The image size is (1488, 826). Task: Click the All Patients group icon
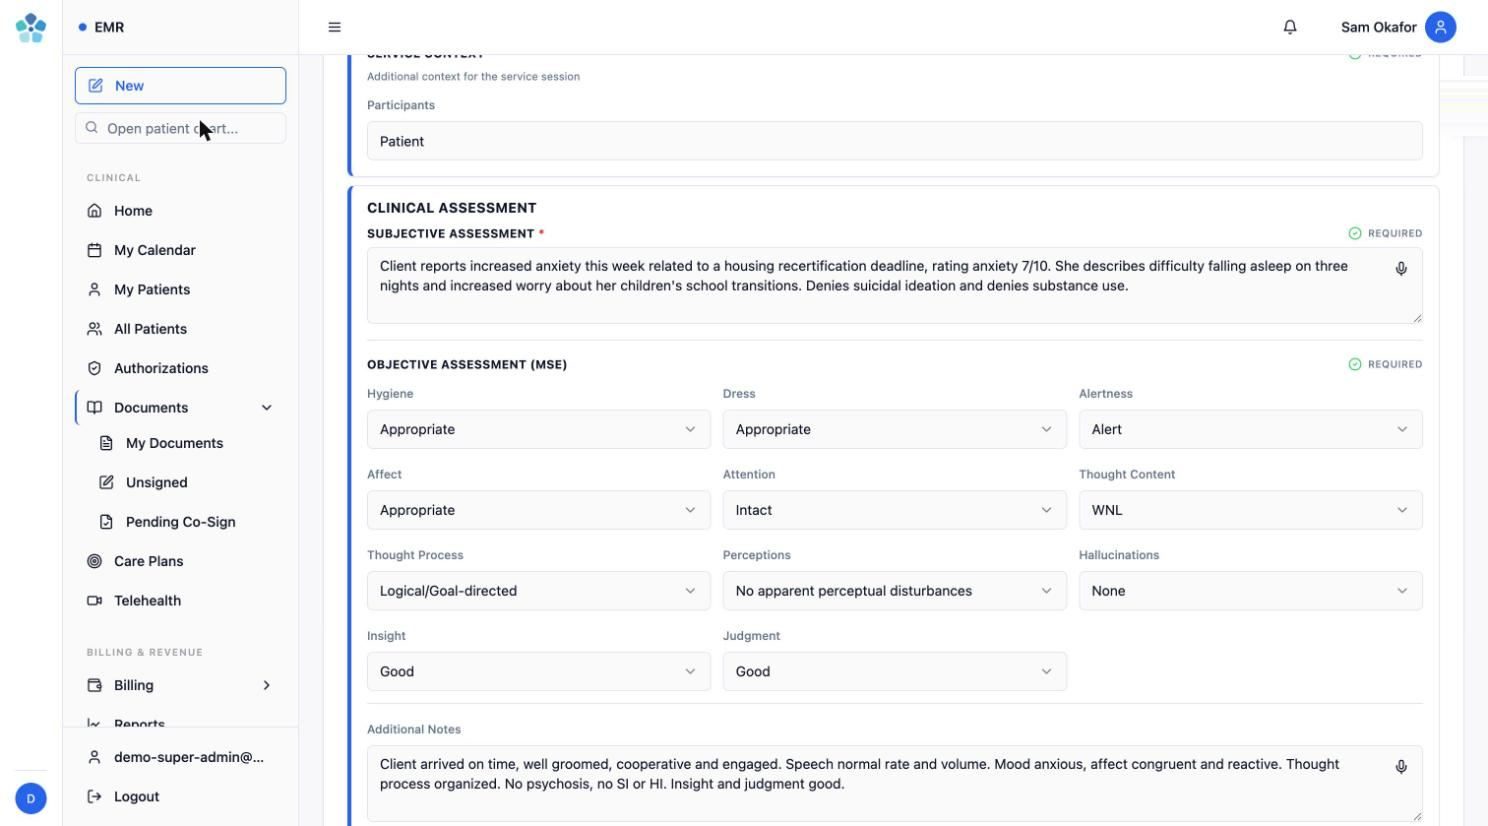[x=94, y=328]
